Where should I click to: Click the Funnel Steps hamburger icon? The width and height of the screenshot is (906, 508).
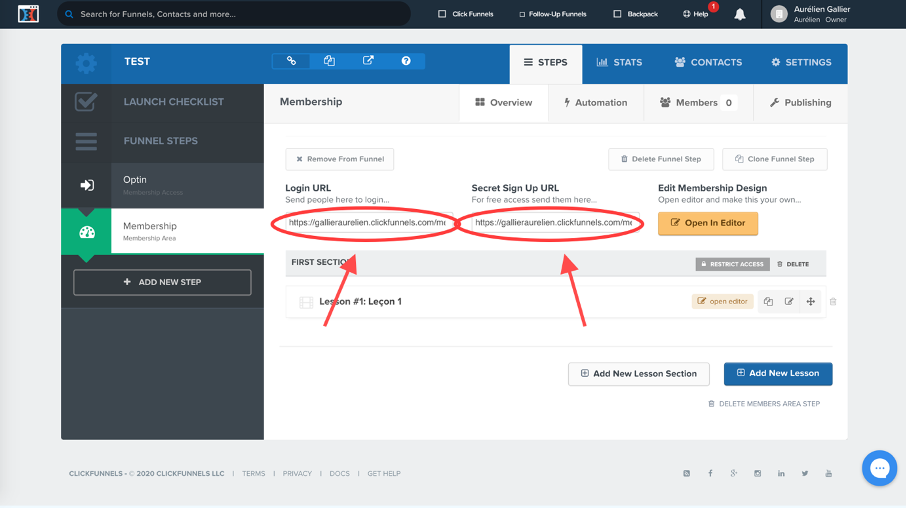click(86, 141)
